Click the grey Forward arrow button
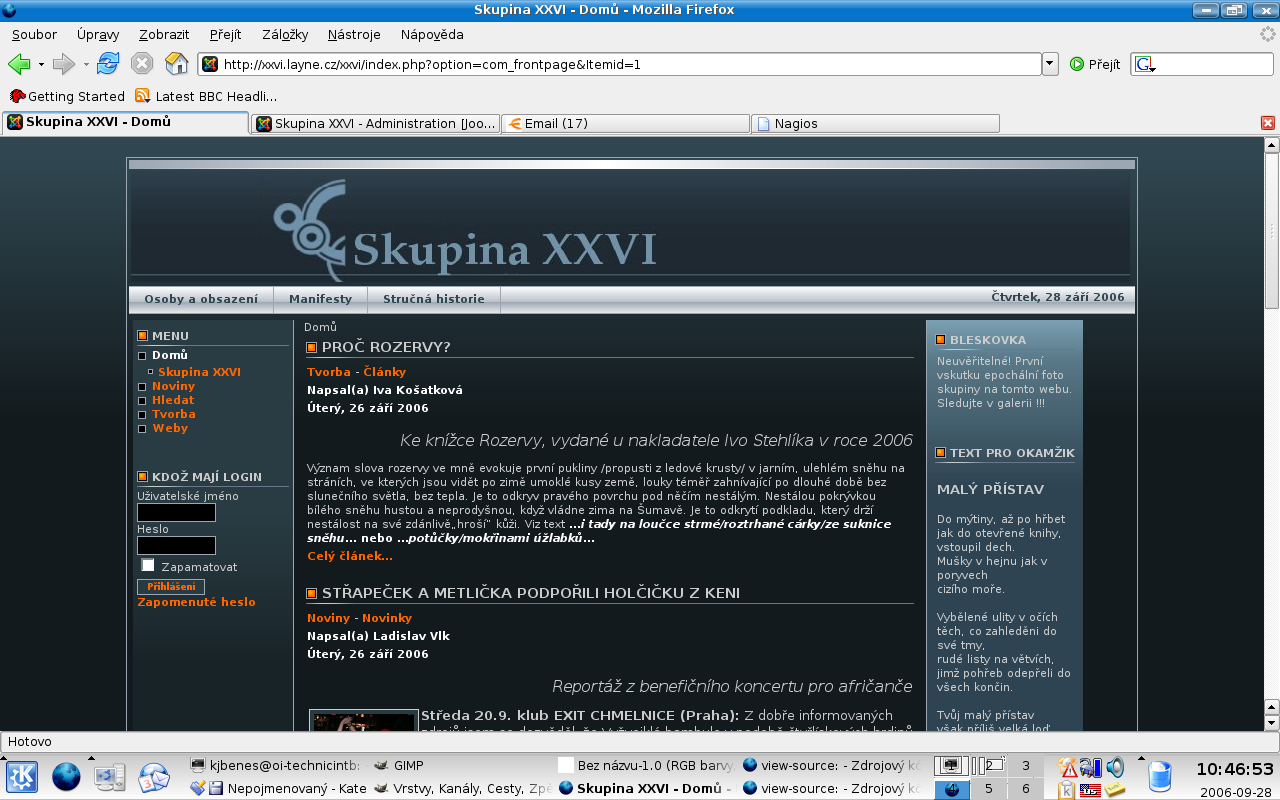The image size is (1280, 800). (x=64, y=64)
